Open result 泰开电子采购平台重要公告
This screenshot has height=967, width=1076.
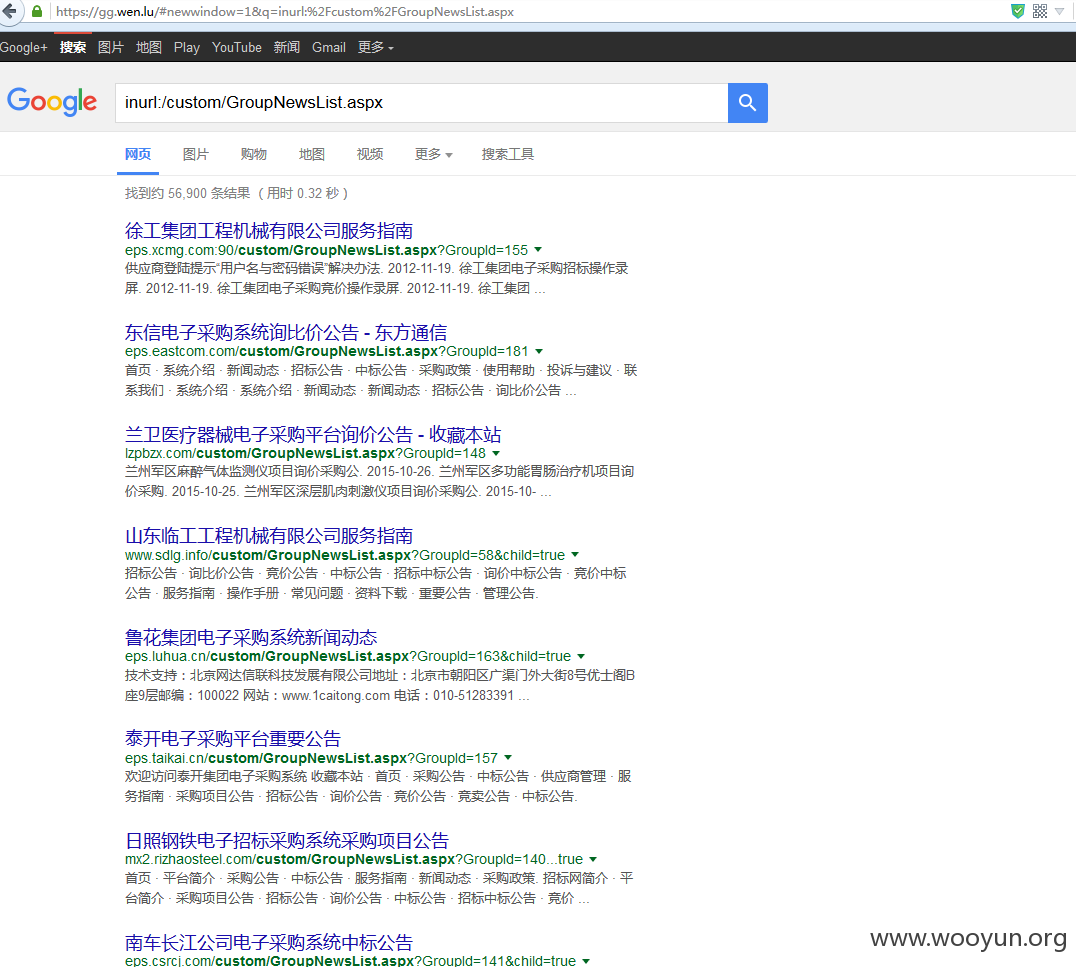233,738
